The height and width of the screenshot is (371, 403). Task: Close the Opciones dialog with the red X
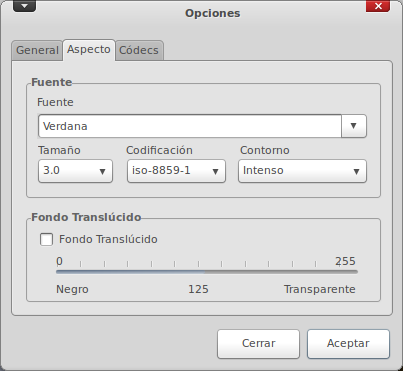[378, 6]
